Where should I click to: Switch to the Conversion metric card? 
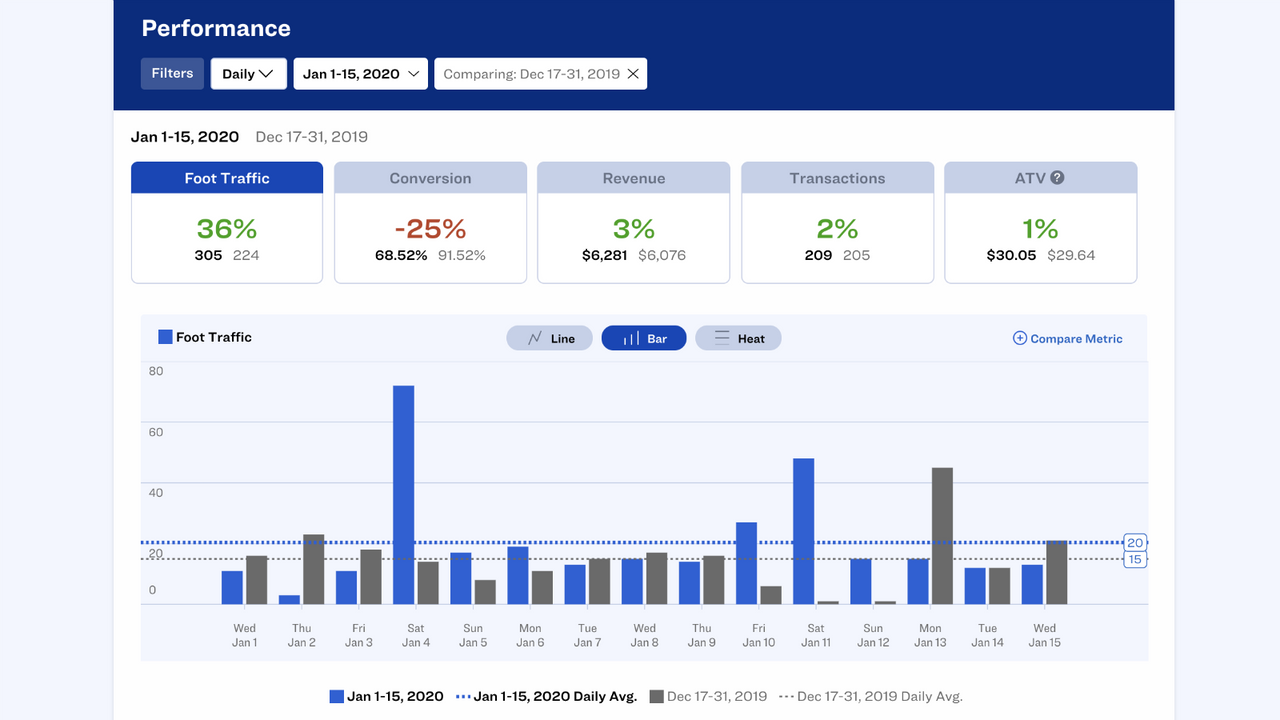pos(430,222)
